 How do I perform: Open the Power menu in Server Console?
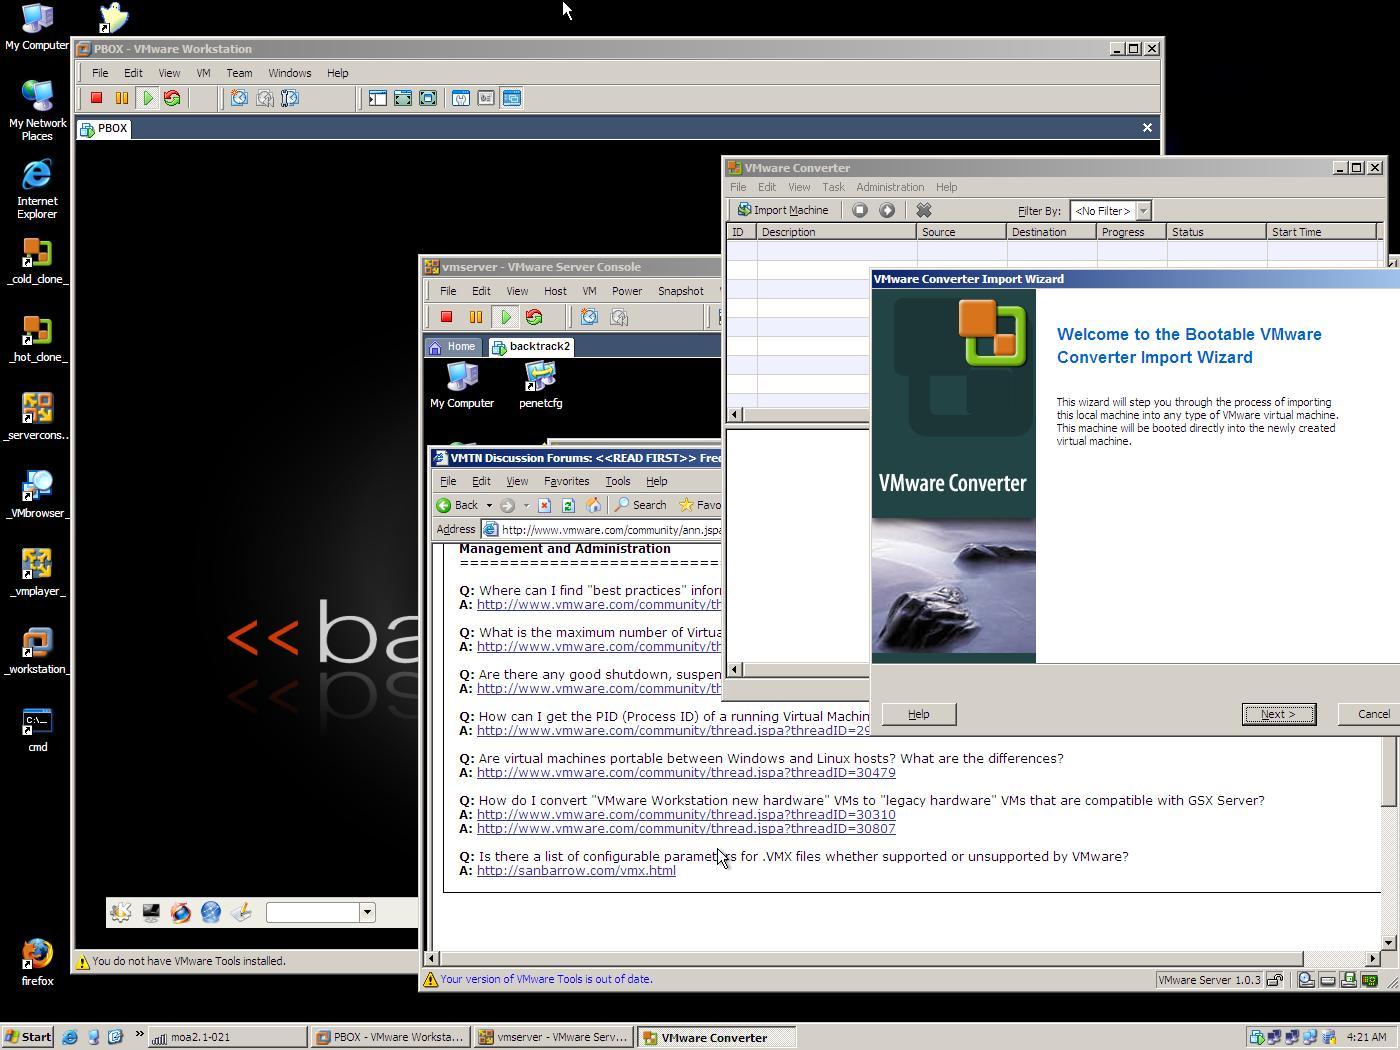coord(626,291)
